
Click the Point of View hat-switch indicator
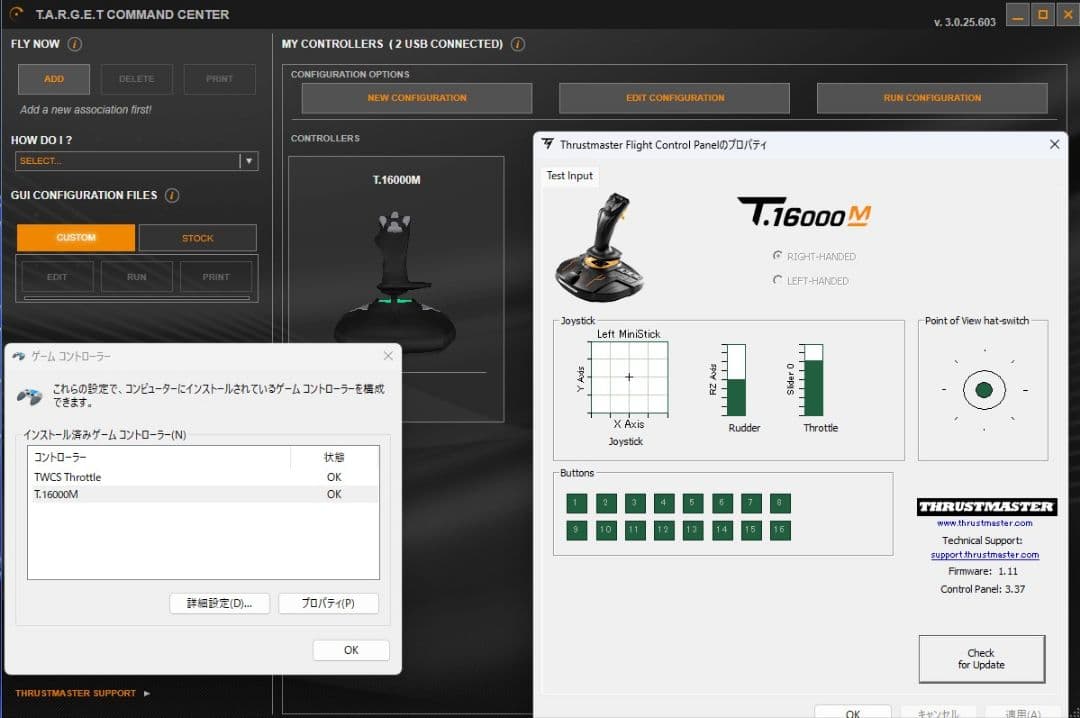[x=983, y=390]
